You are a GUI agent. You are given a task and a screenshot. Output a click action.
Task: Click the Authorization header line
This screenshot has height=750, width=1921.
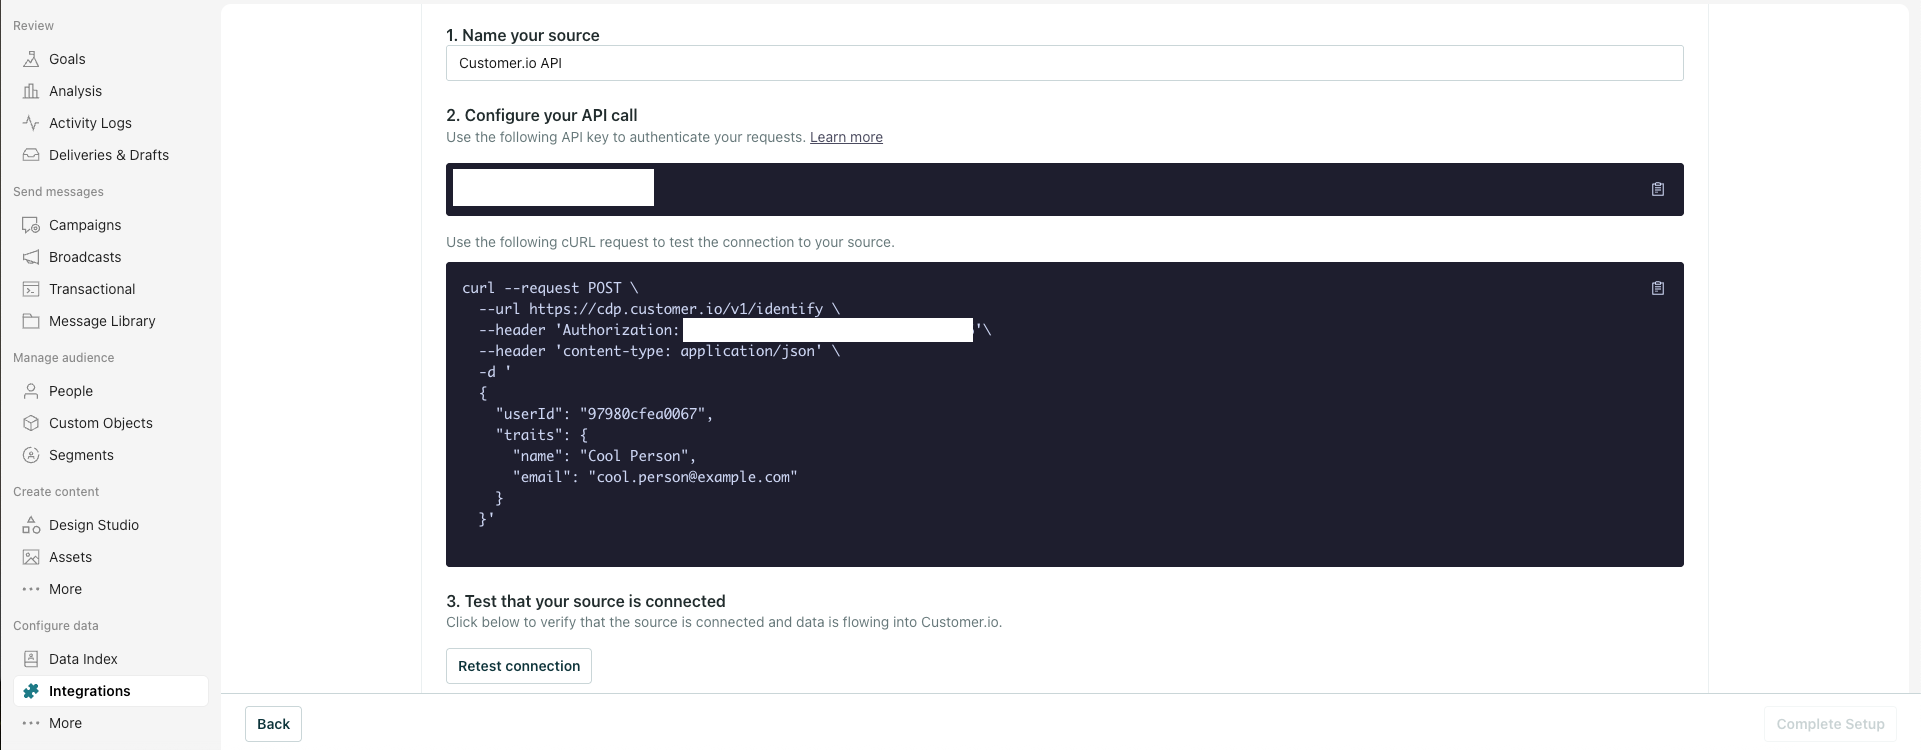coord(735,330)
